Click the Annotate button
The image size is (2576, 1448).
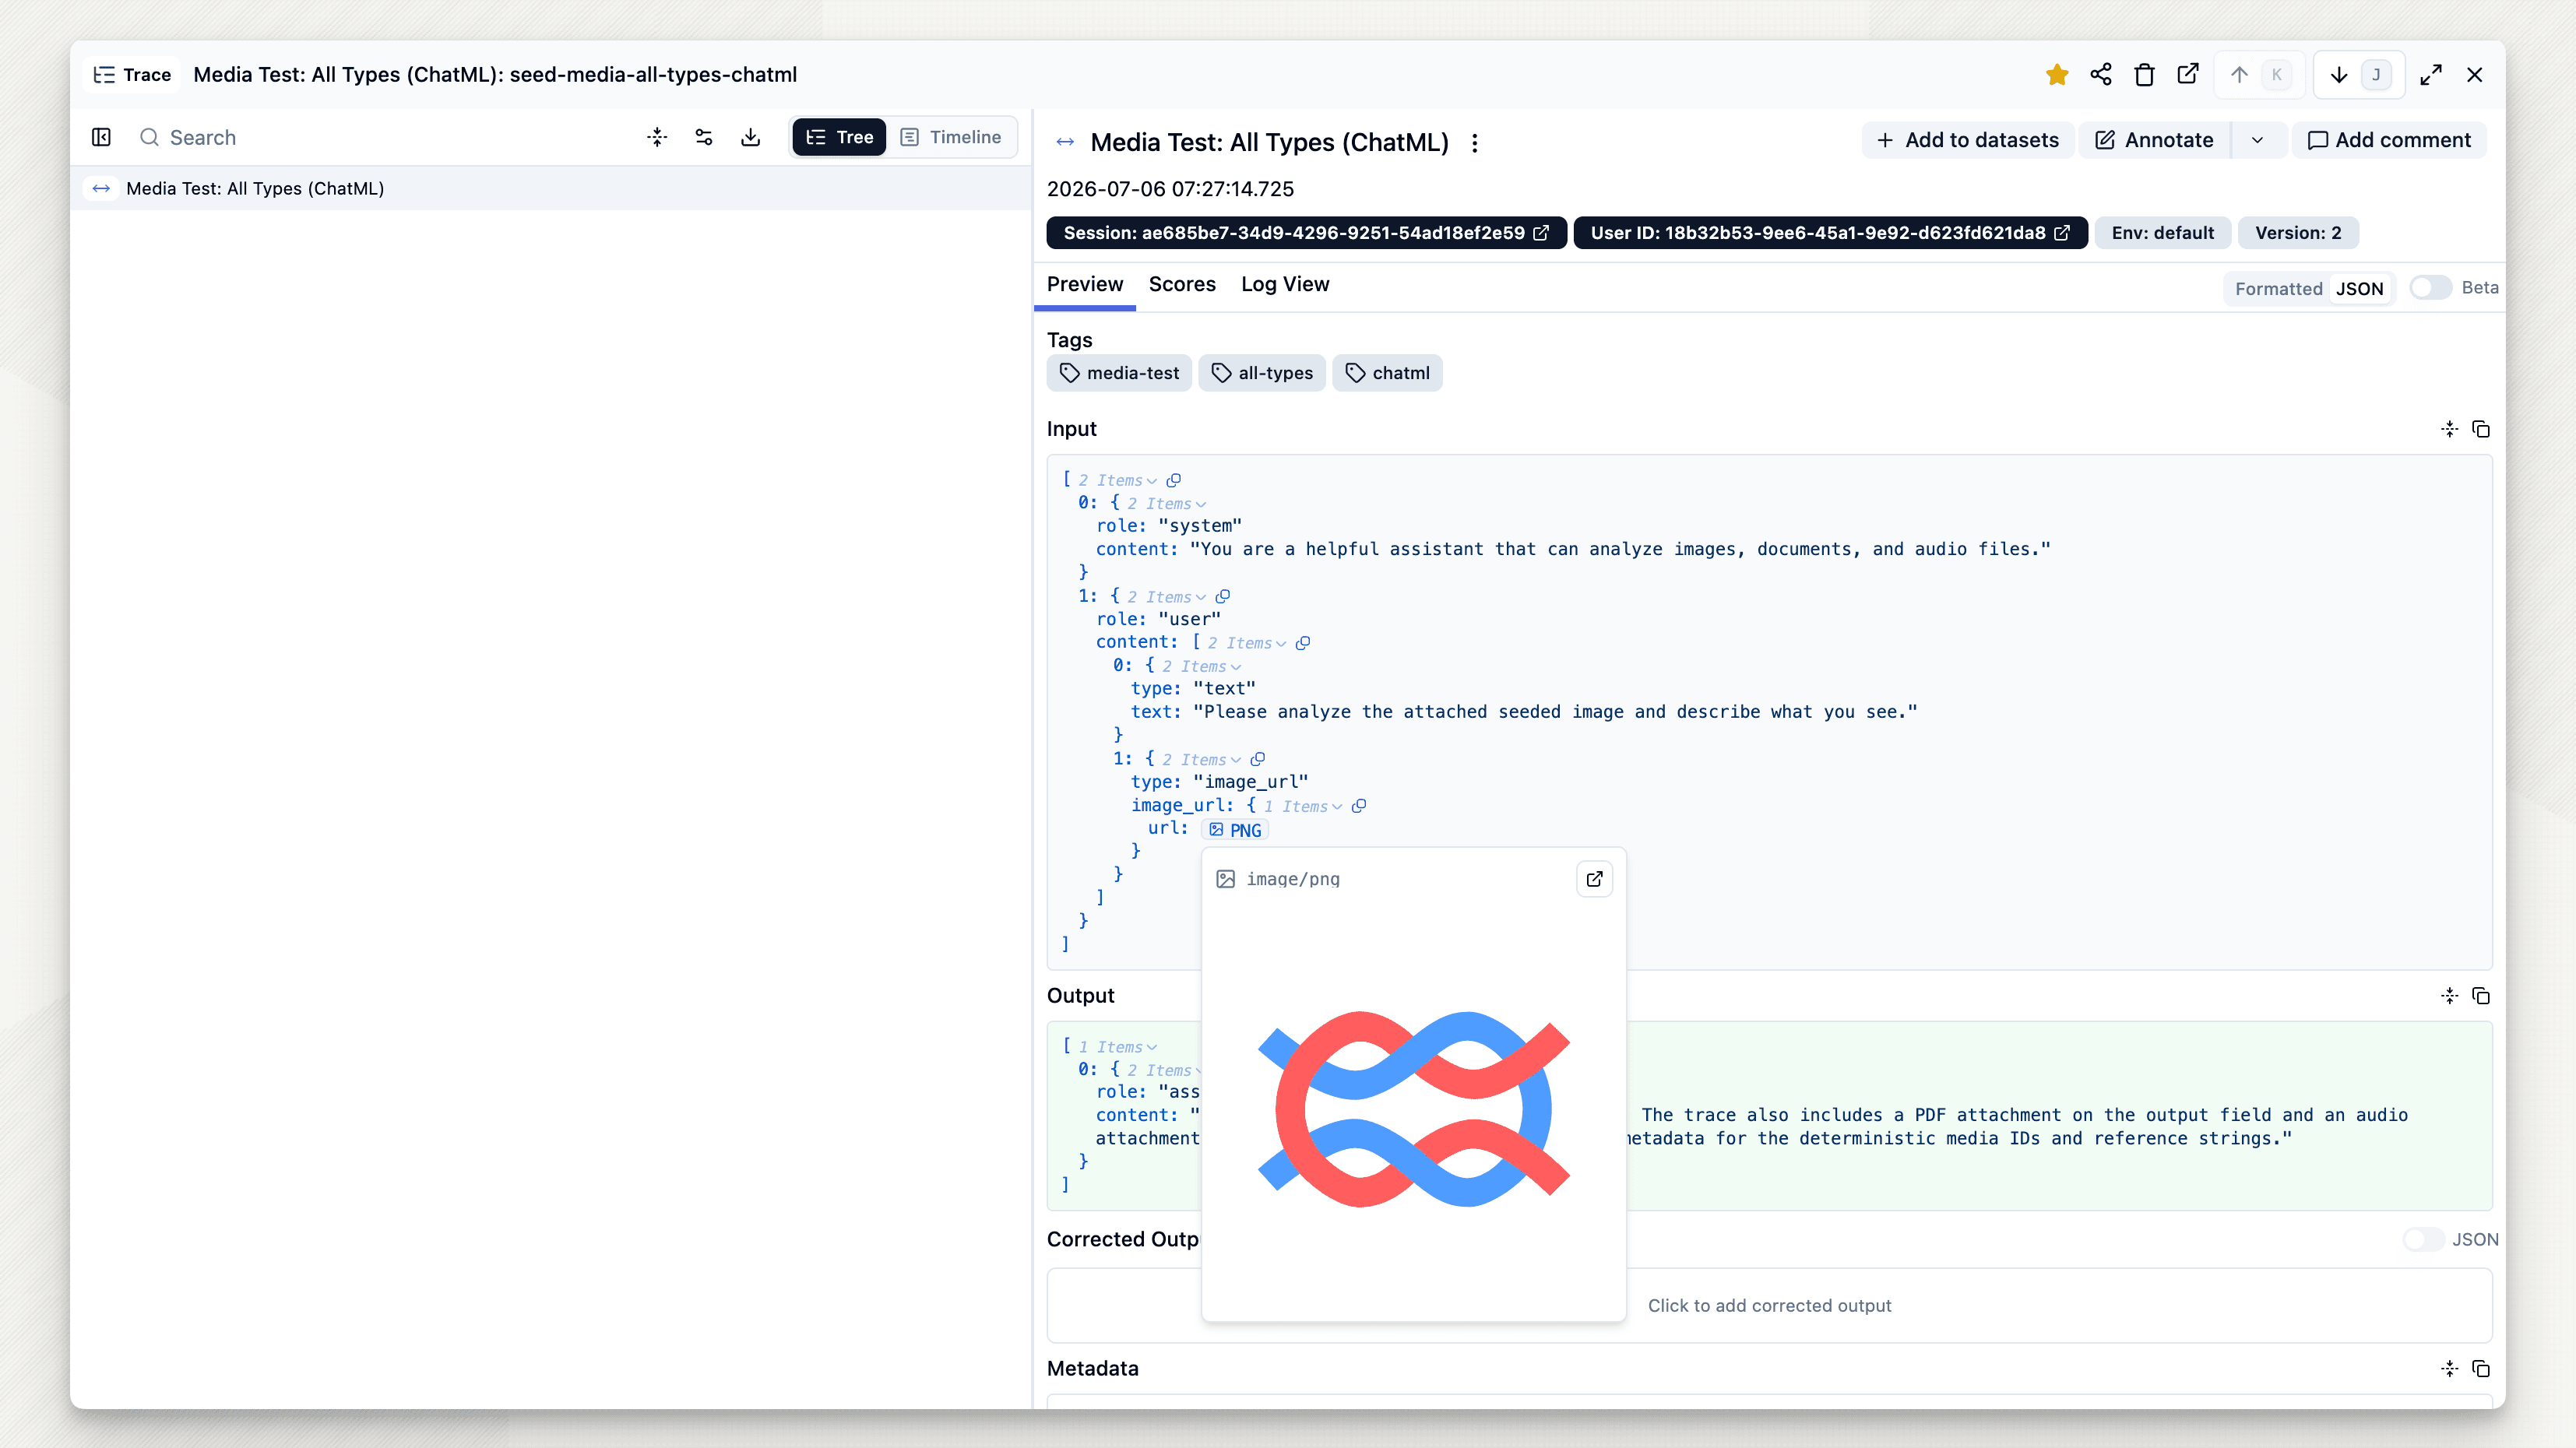[x=2154, y=140]
